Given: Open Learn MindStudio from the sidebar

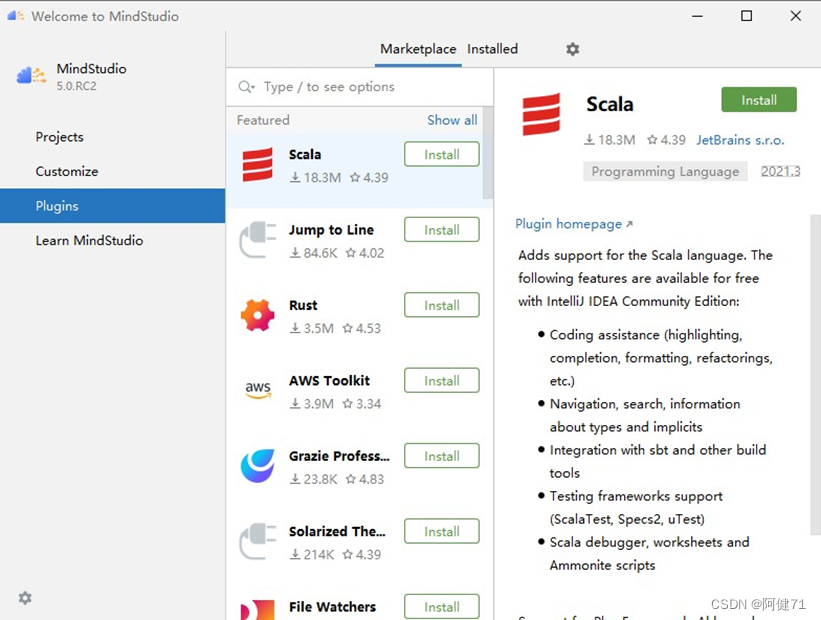Looking at the screenshot, I should [88, 240].
